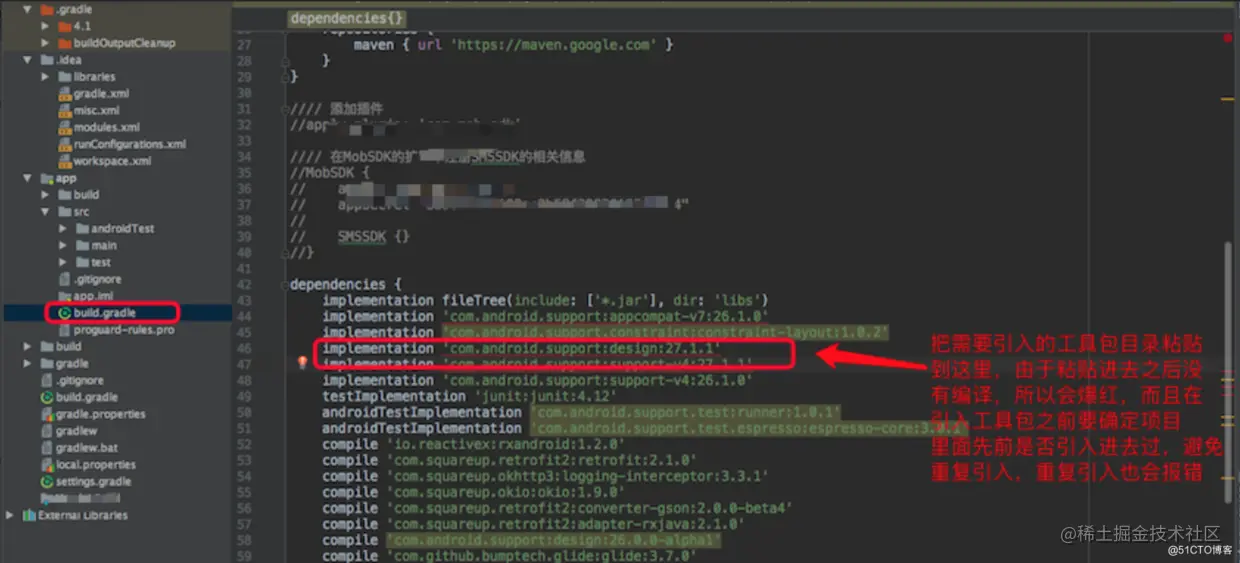1240x563 pixels.
Task: Click the misc.xml file icon
Action: [64, 111]
